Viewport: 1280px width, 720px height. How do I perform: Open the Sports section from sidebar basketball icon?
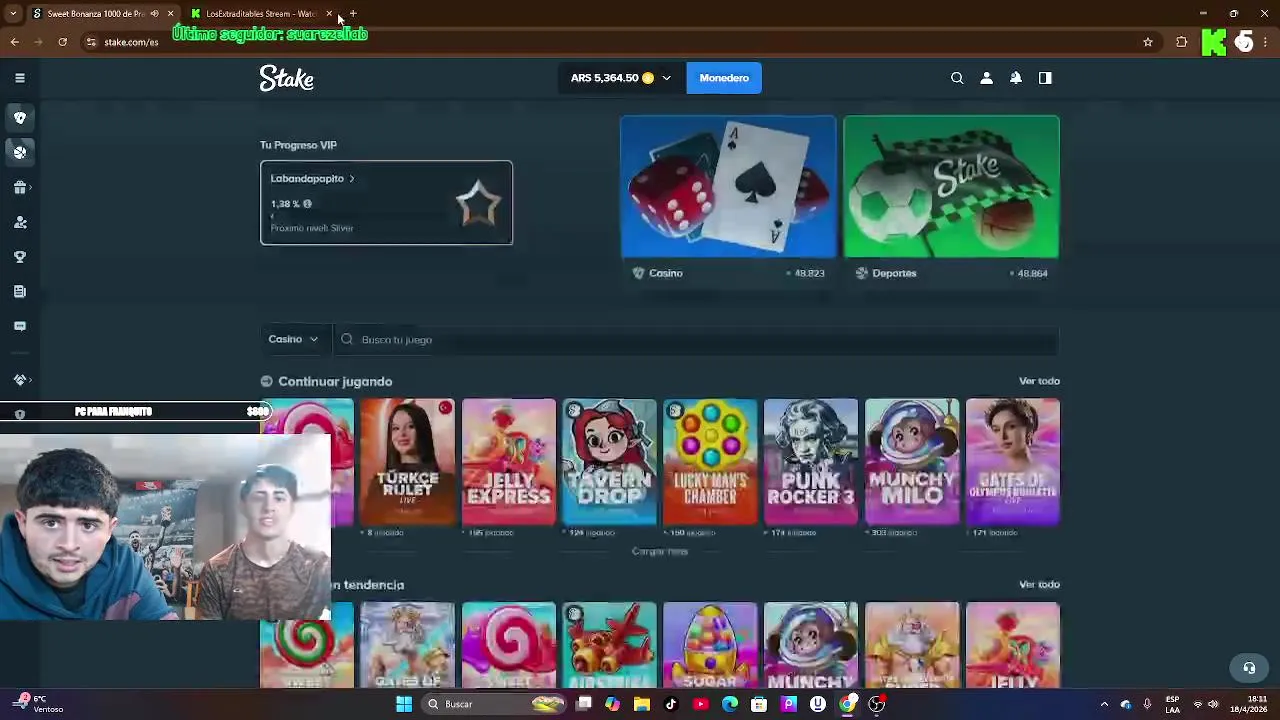19,152
